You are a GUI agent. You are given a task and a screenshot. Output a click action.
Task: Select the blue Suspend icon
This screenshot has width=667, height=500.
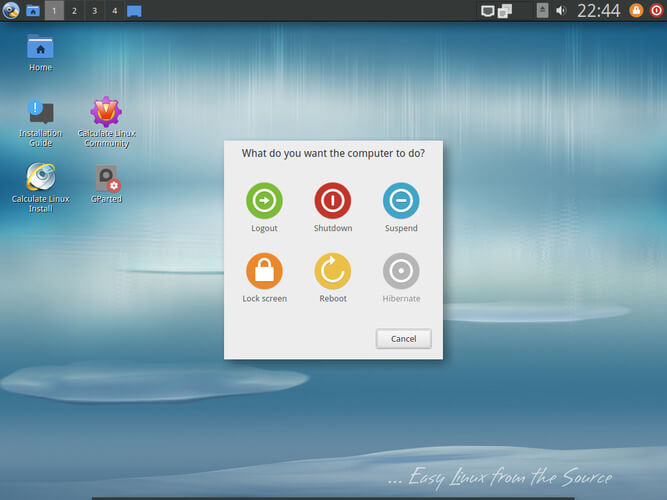point(401,200)
